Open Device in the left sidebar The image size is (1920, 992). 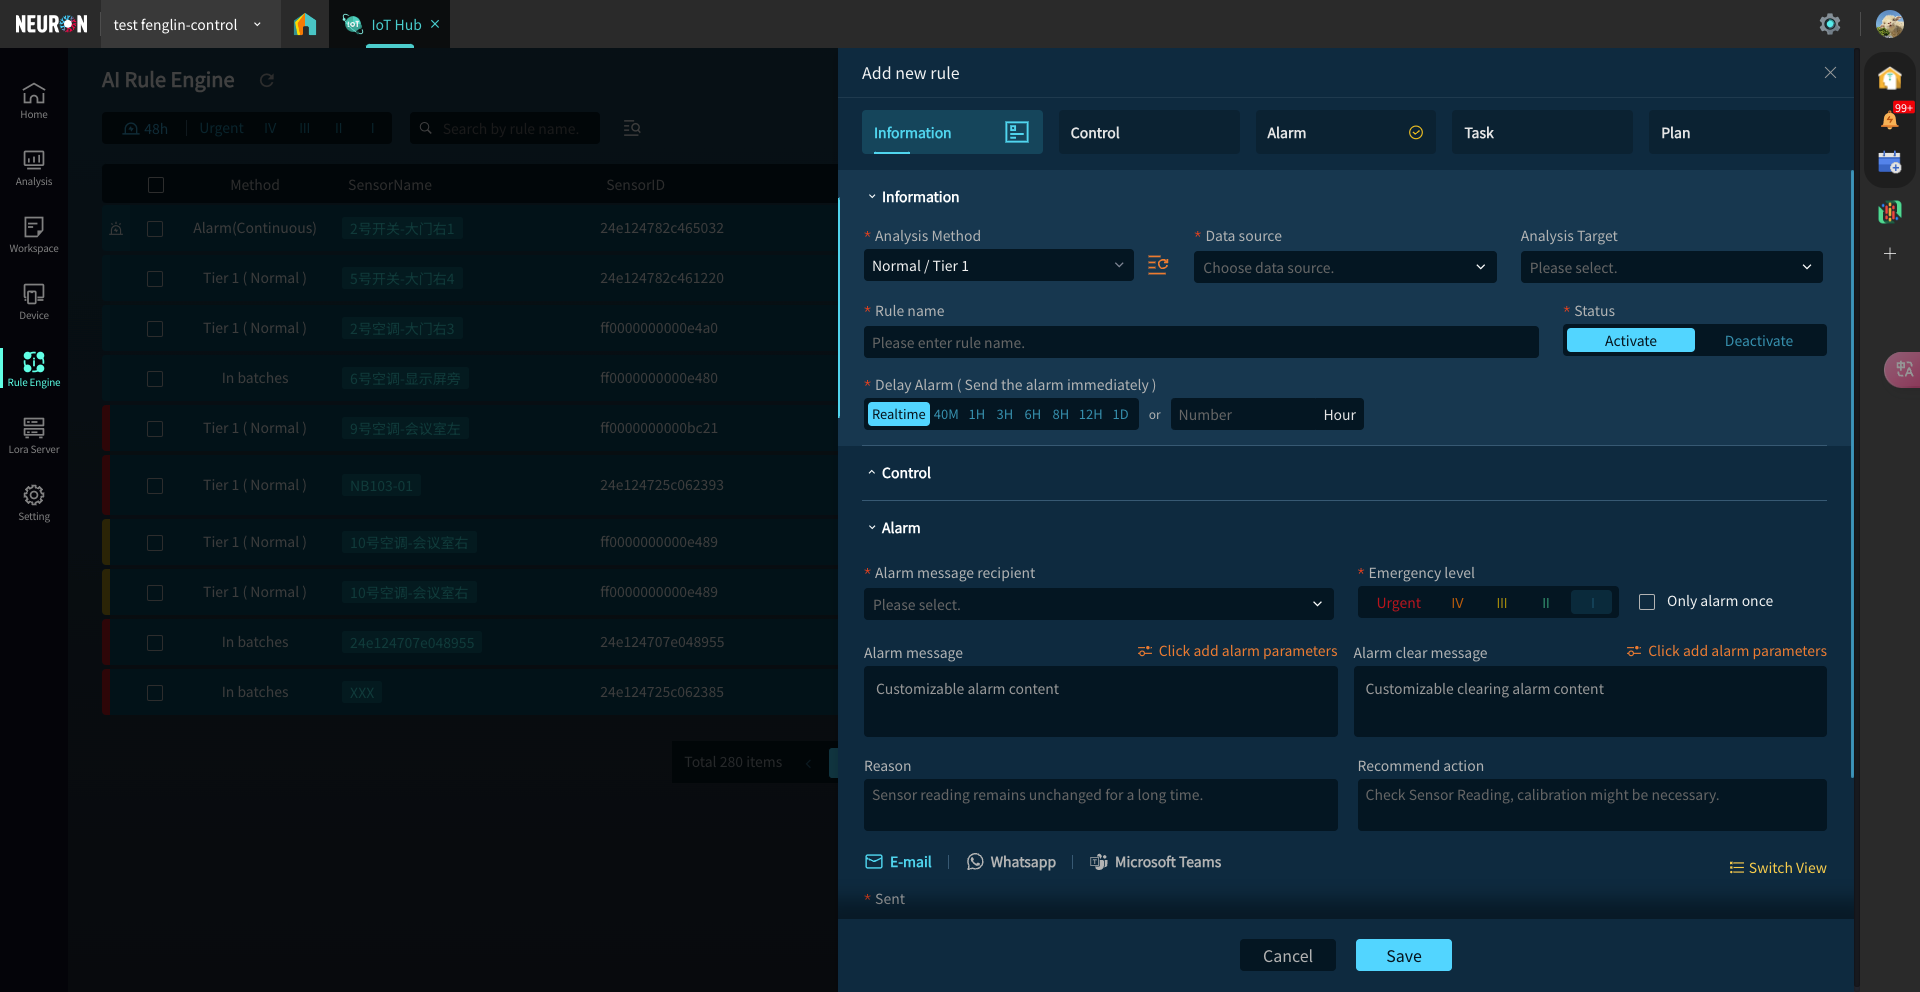tap(34, 302)
